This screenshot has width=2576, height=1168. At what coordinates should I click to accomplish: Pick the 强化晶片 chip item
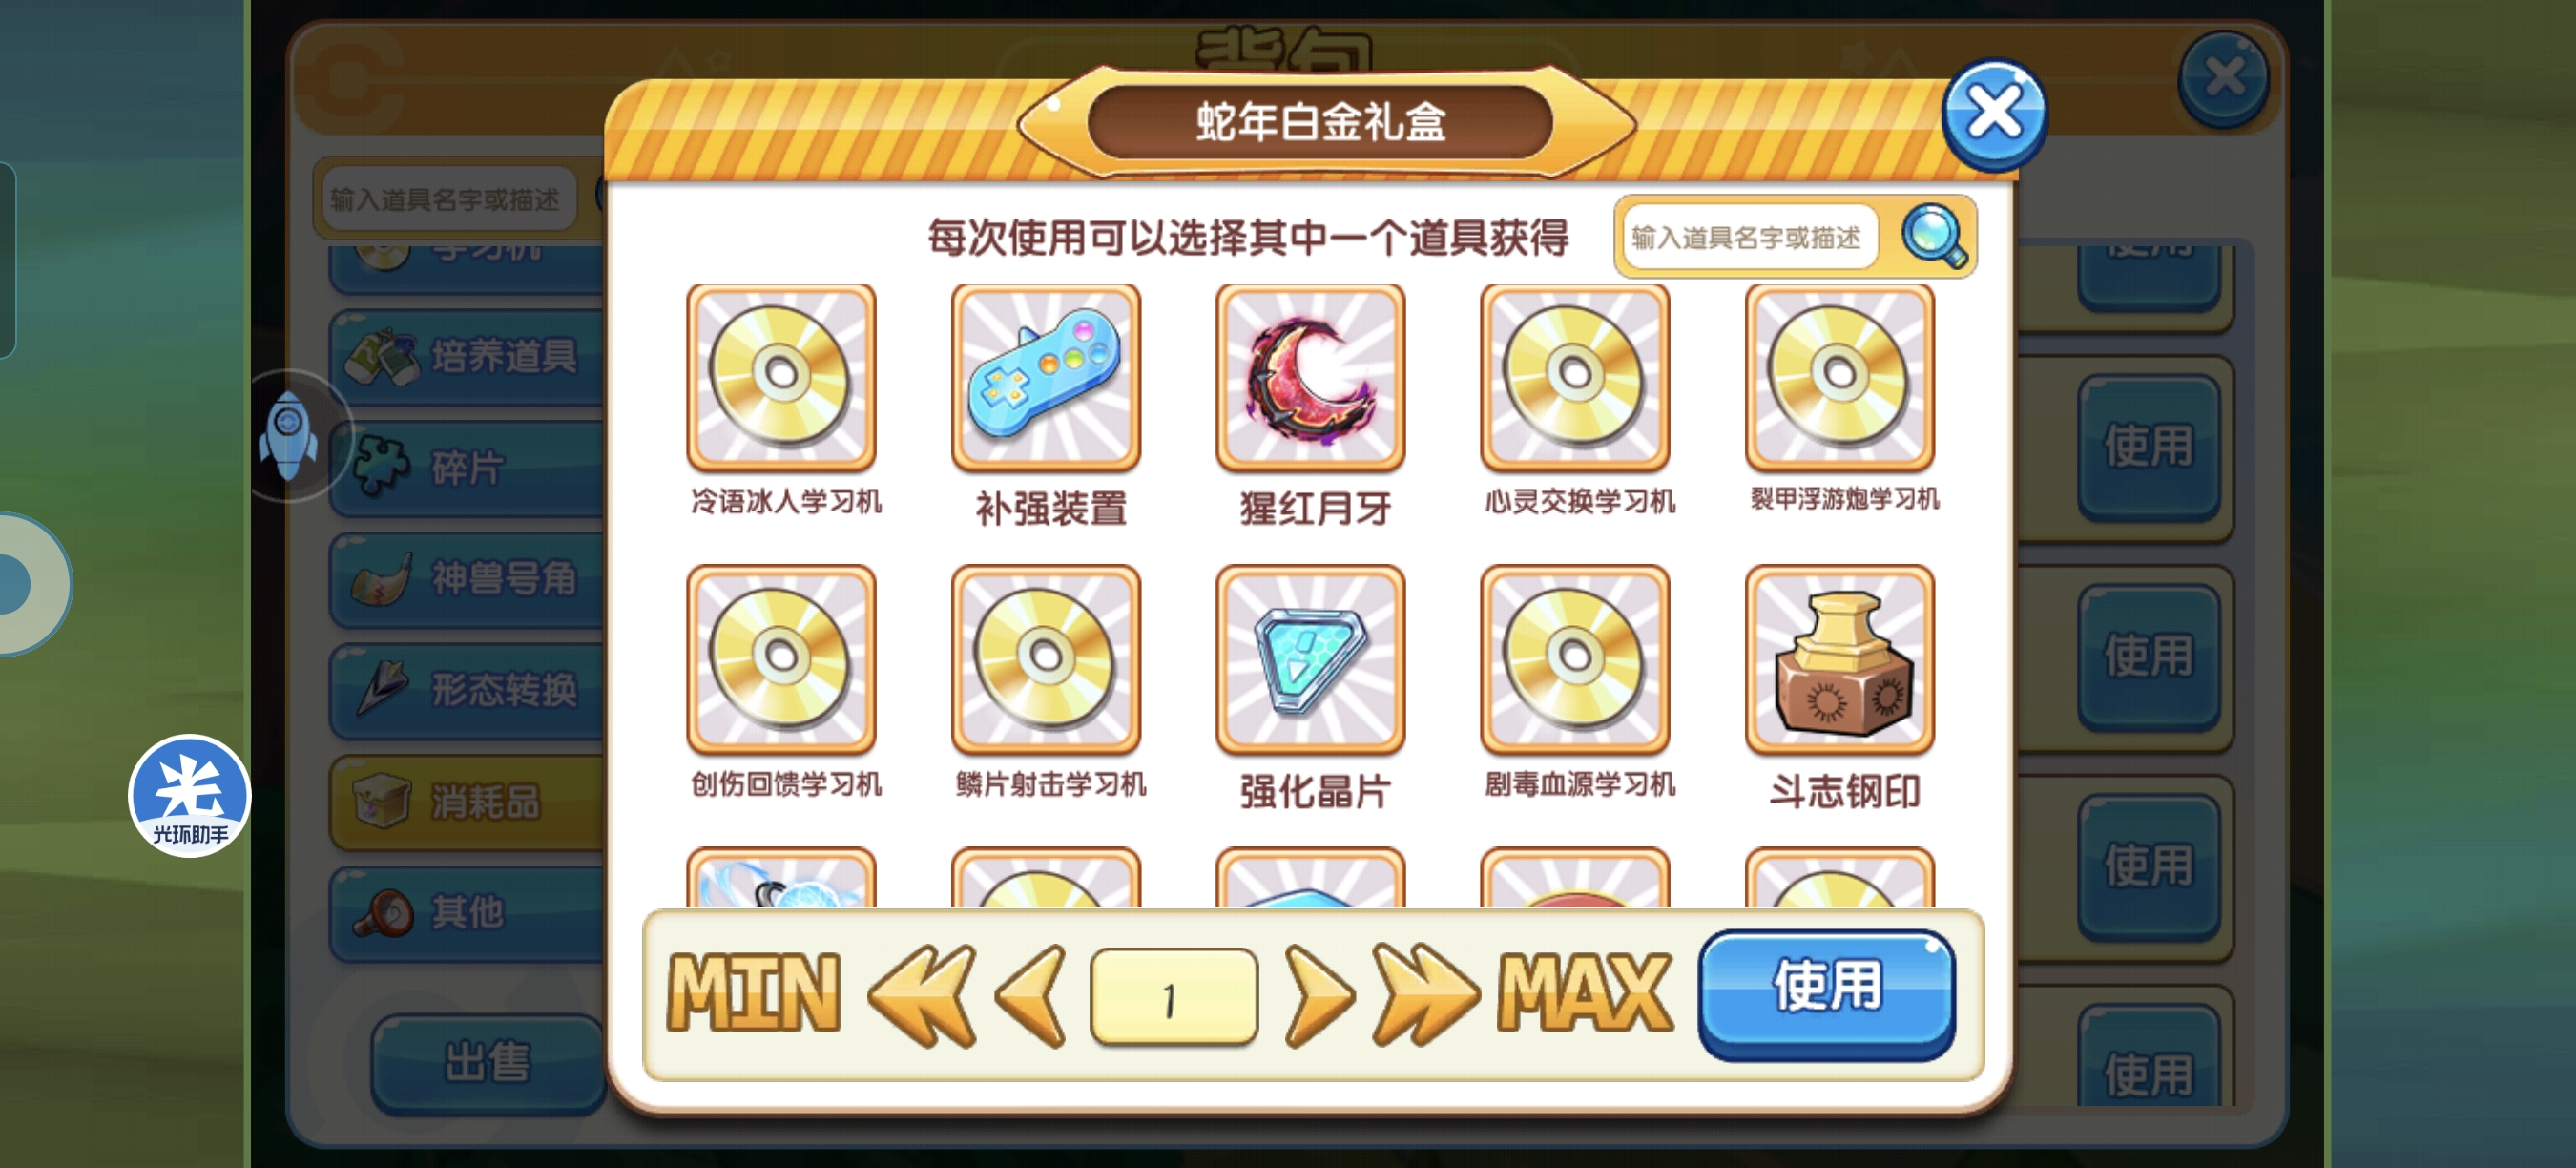point(1310,659)
